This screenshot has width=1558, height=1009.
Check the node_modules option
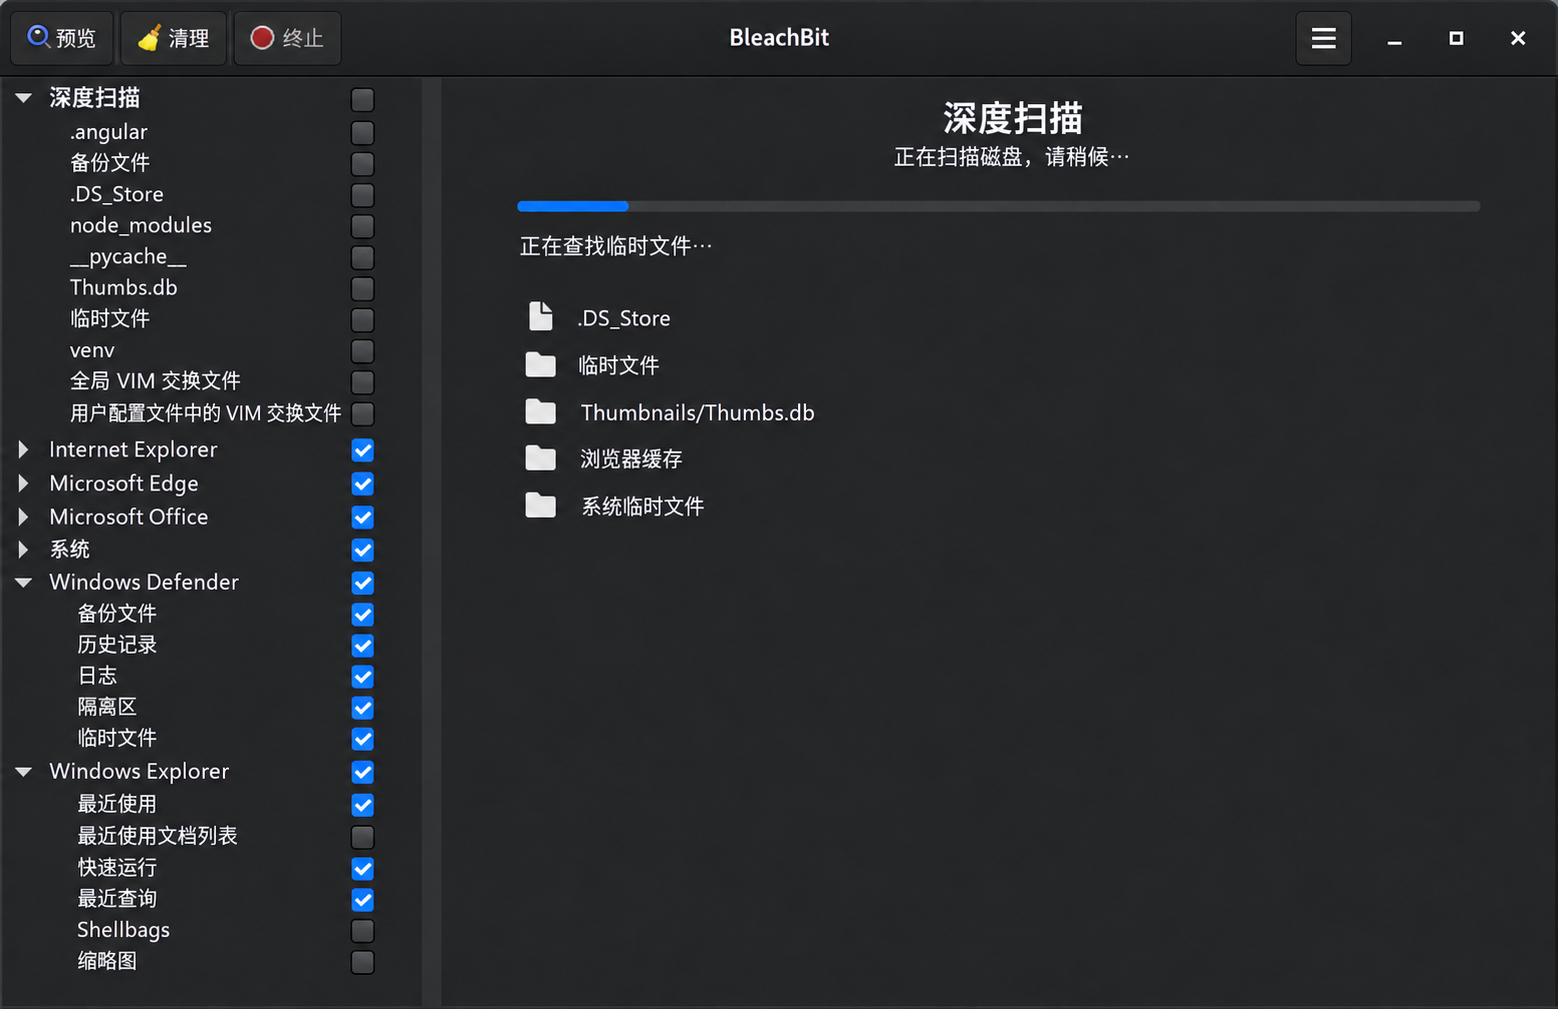(363, 226)
